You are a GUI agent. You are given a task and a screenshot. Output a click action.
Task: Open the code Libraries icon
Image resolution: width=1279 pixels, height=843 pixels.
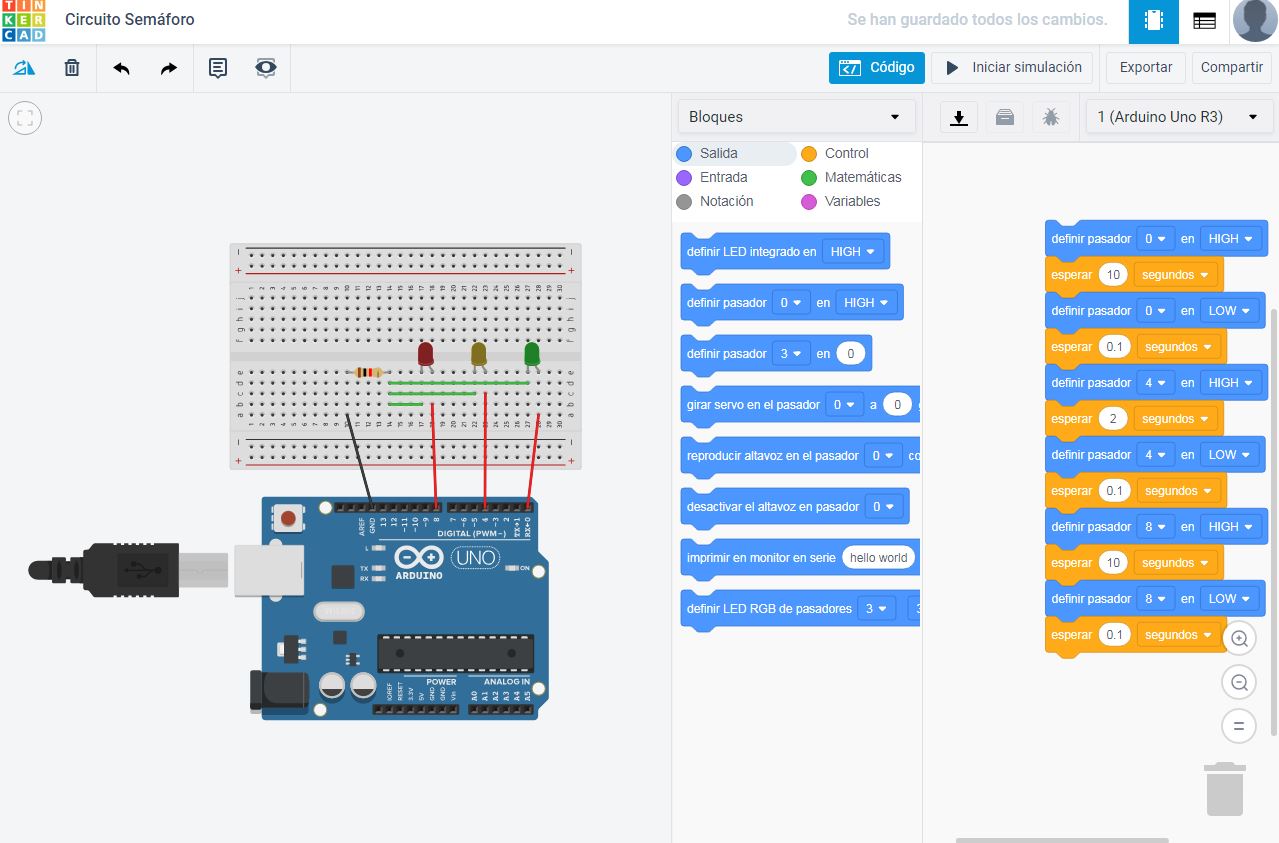[x=1004, y=117]
